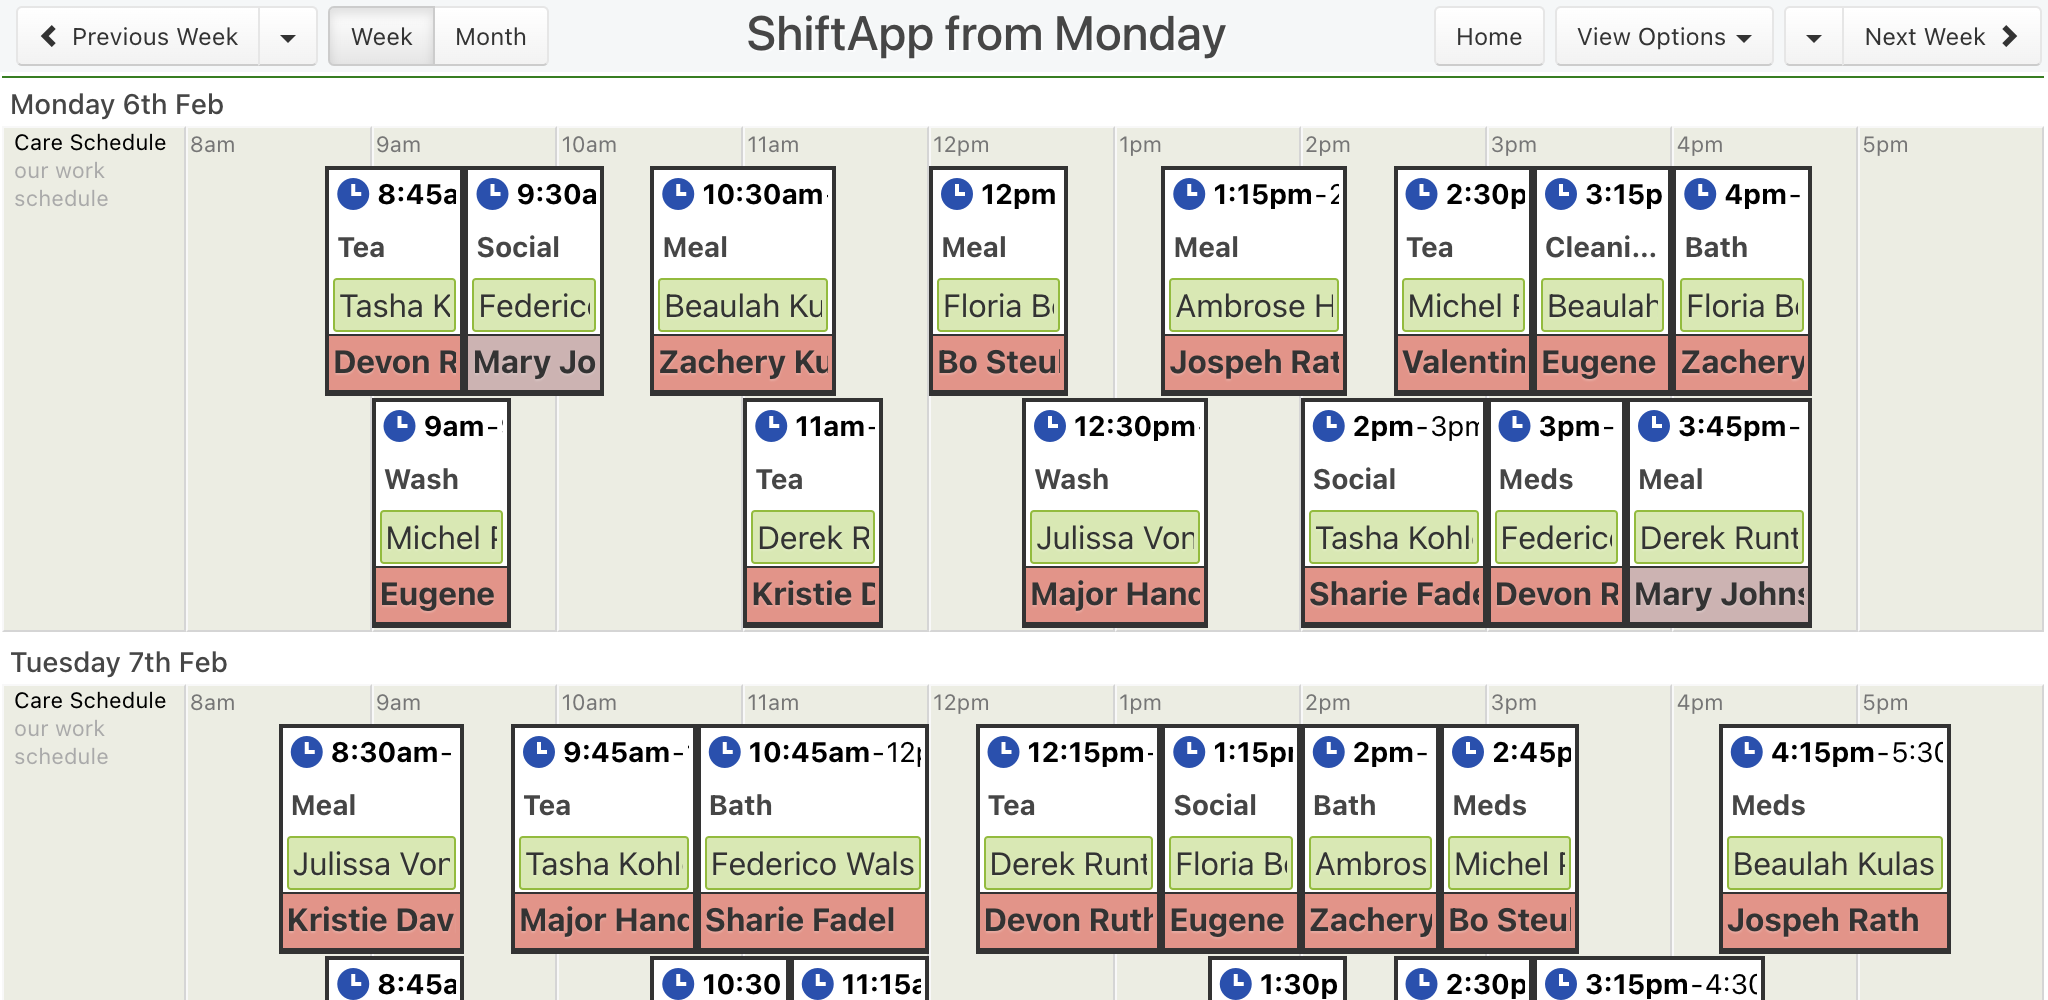Open dropdown arrow beside Next Week
Viewport: 2048px width, 1000px height.
tap(1814, 37)
